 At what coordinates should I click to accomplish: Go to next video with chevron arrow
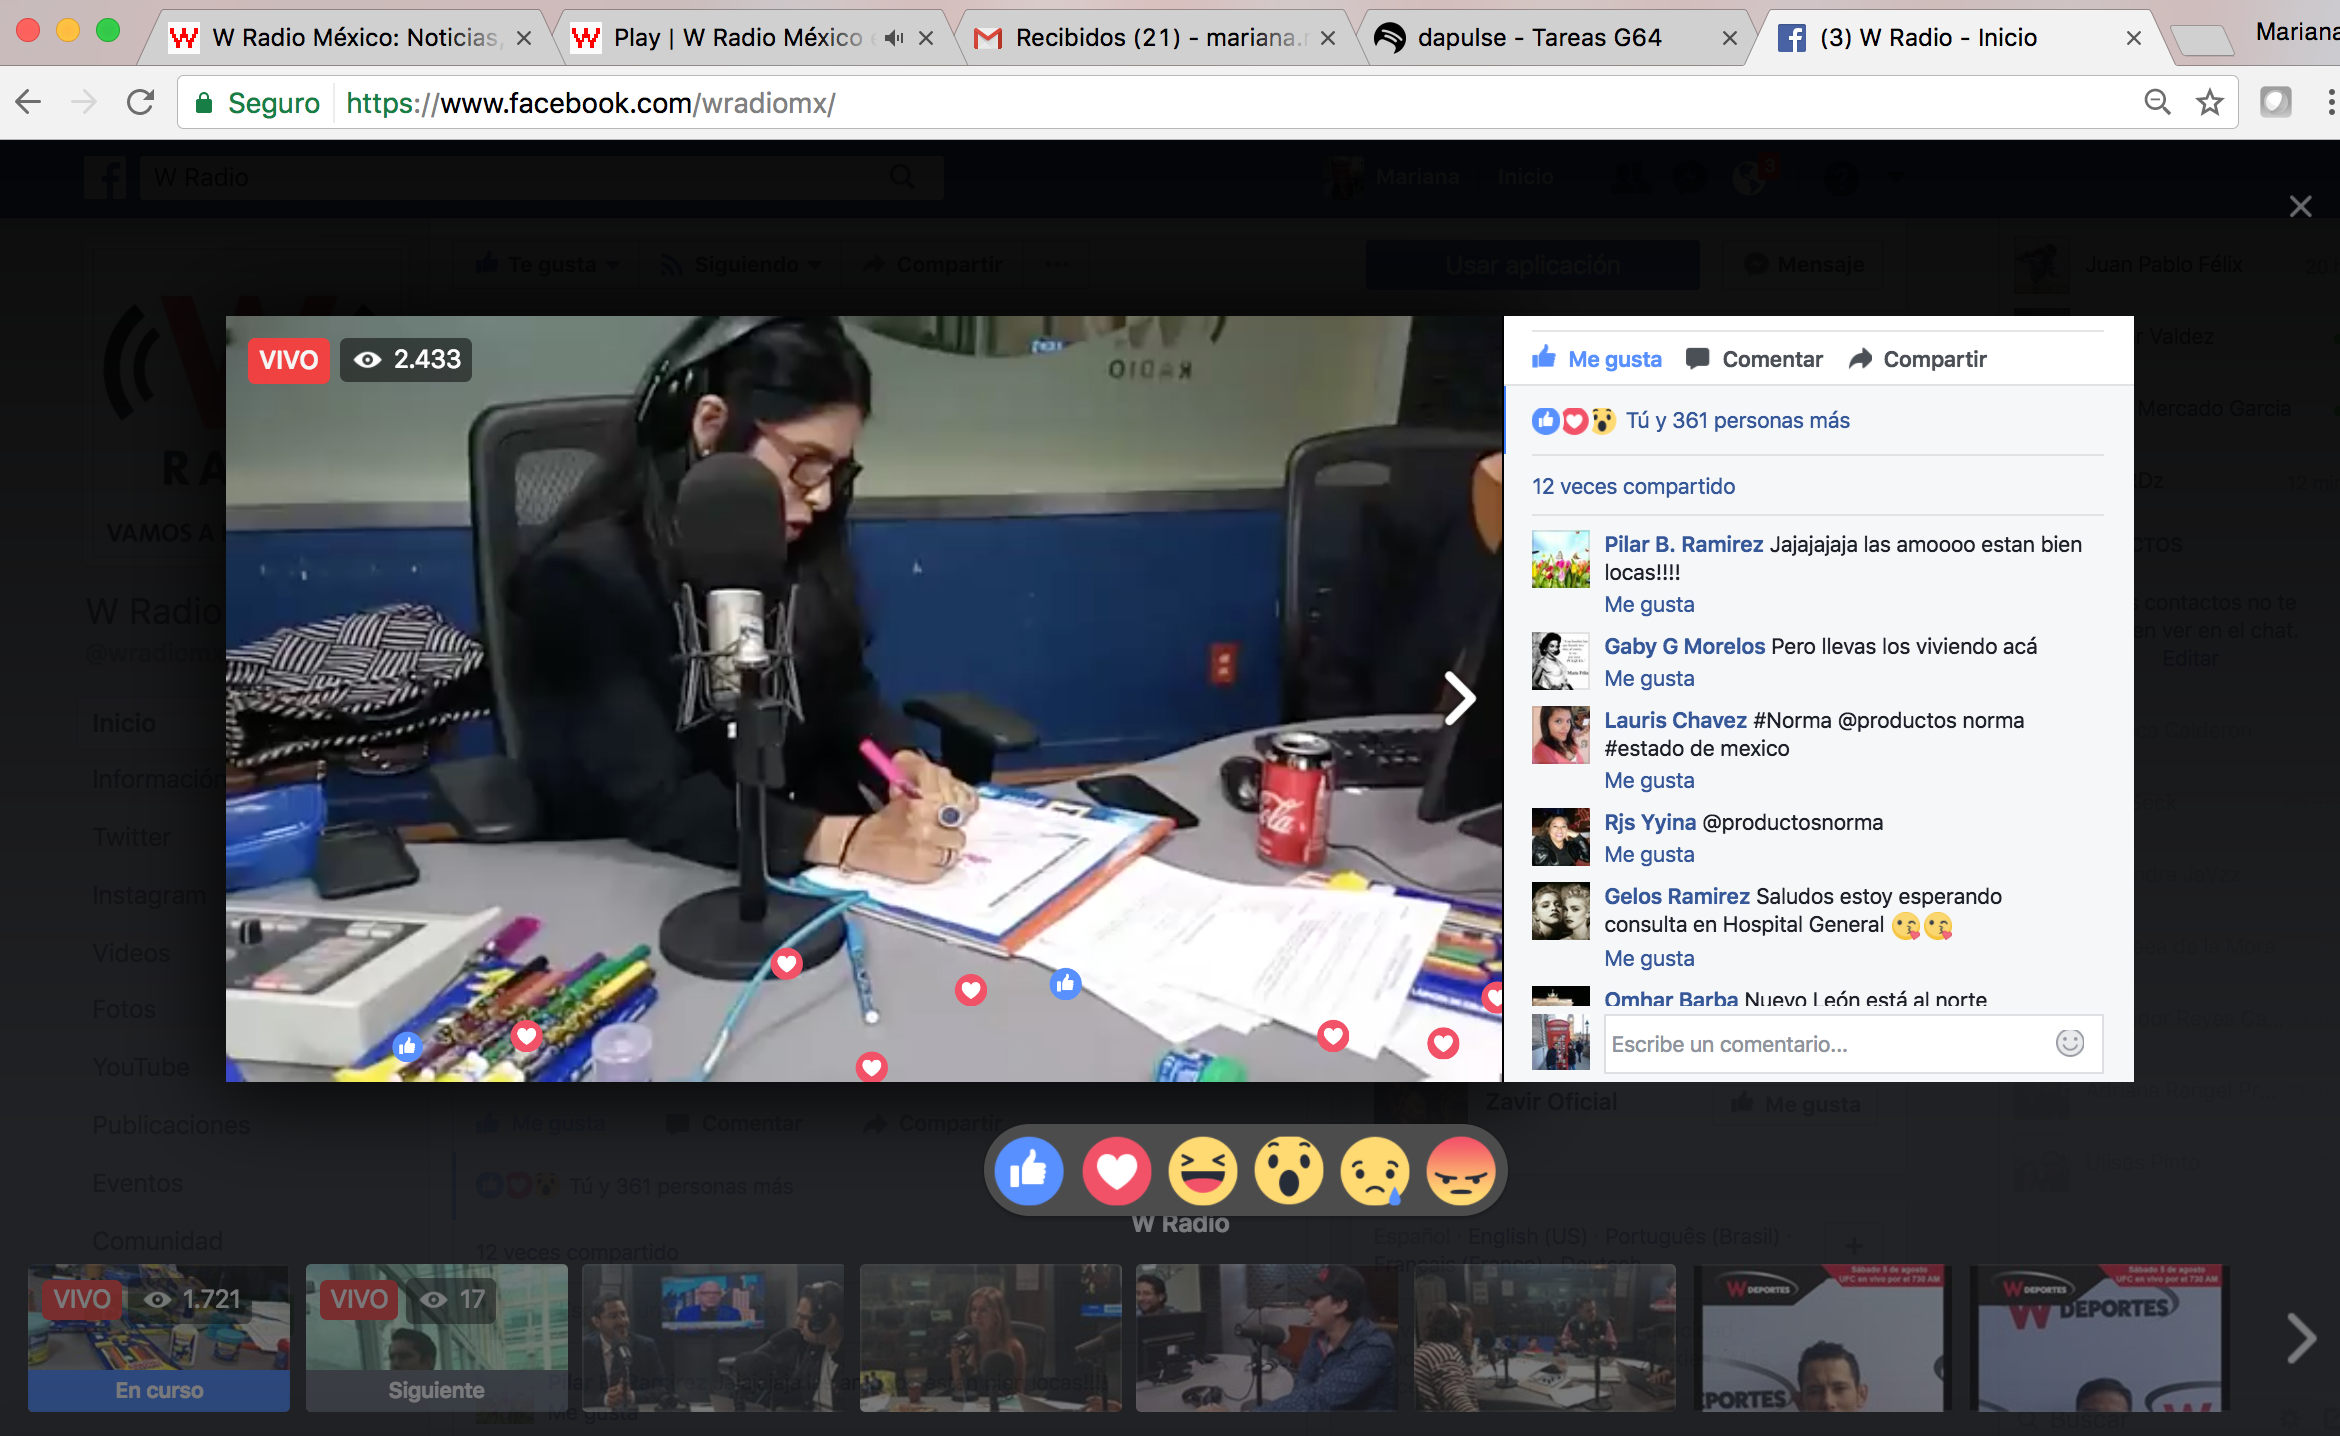1460,697
